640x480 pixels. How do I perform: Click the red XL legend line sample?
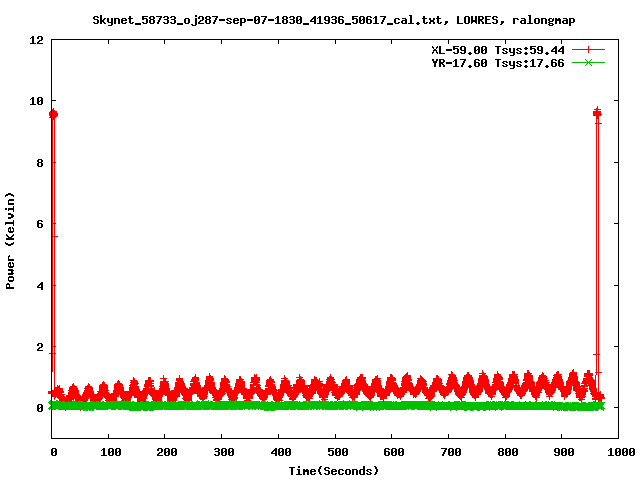pyautogui.click(x=588, y=50)
